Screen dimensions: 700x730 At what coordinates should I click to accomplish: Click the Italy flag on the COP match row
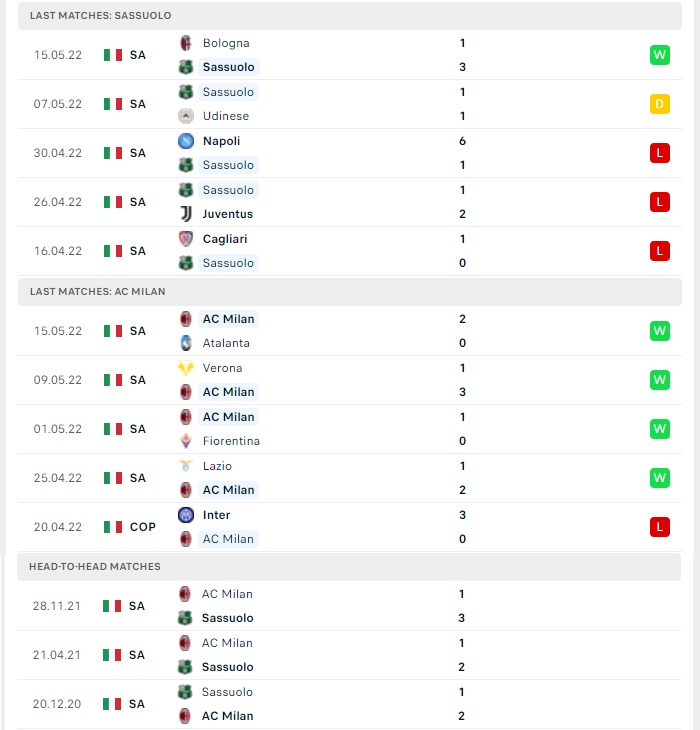point(113,527)
